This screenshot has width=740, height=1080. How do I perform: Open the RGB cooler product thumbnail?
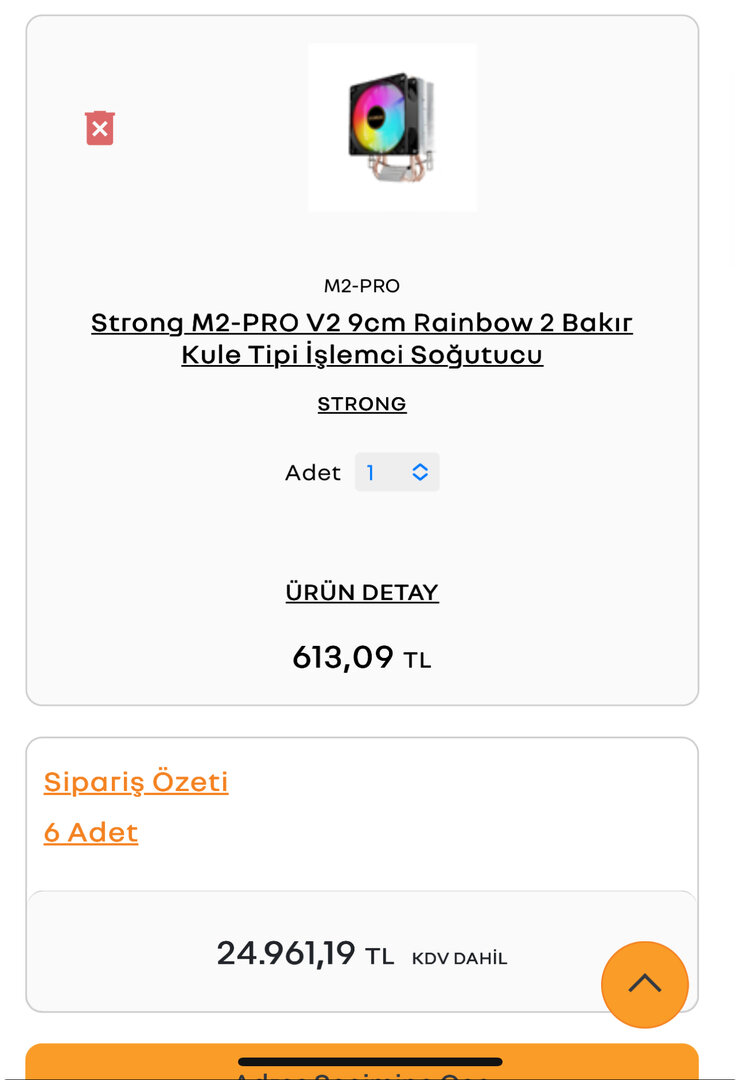tap(392, 127)
